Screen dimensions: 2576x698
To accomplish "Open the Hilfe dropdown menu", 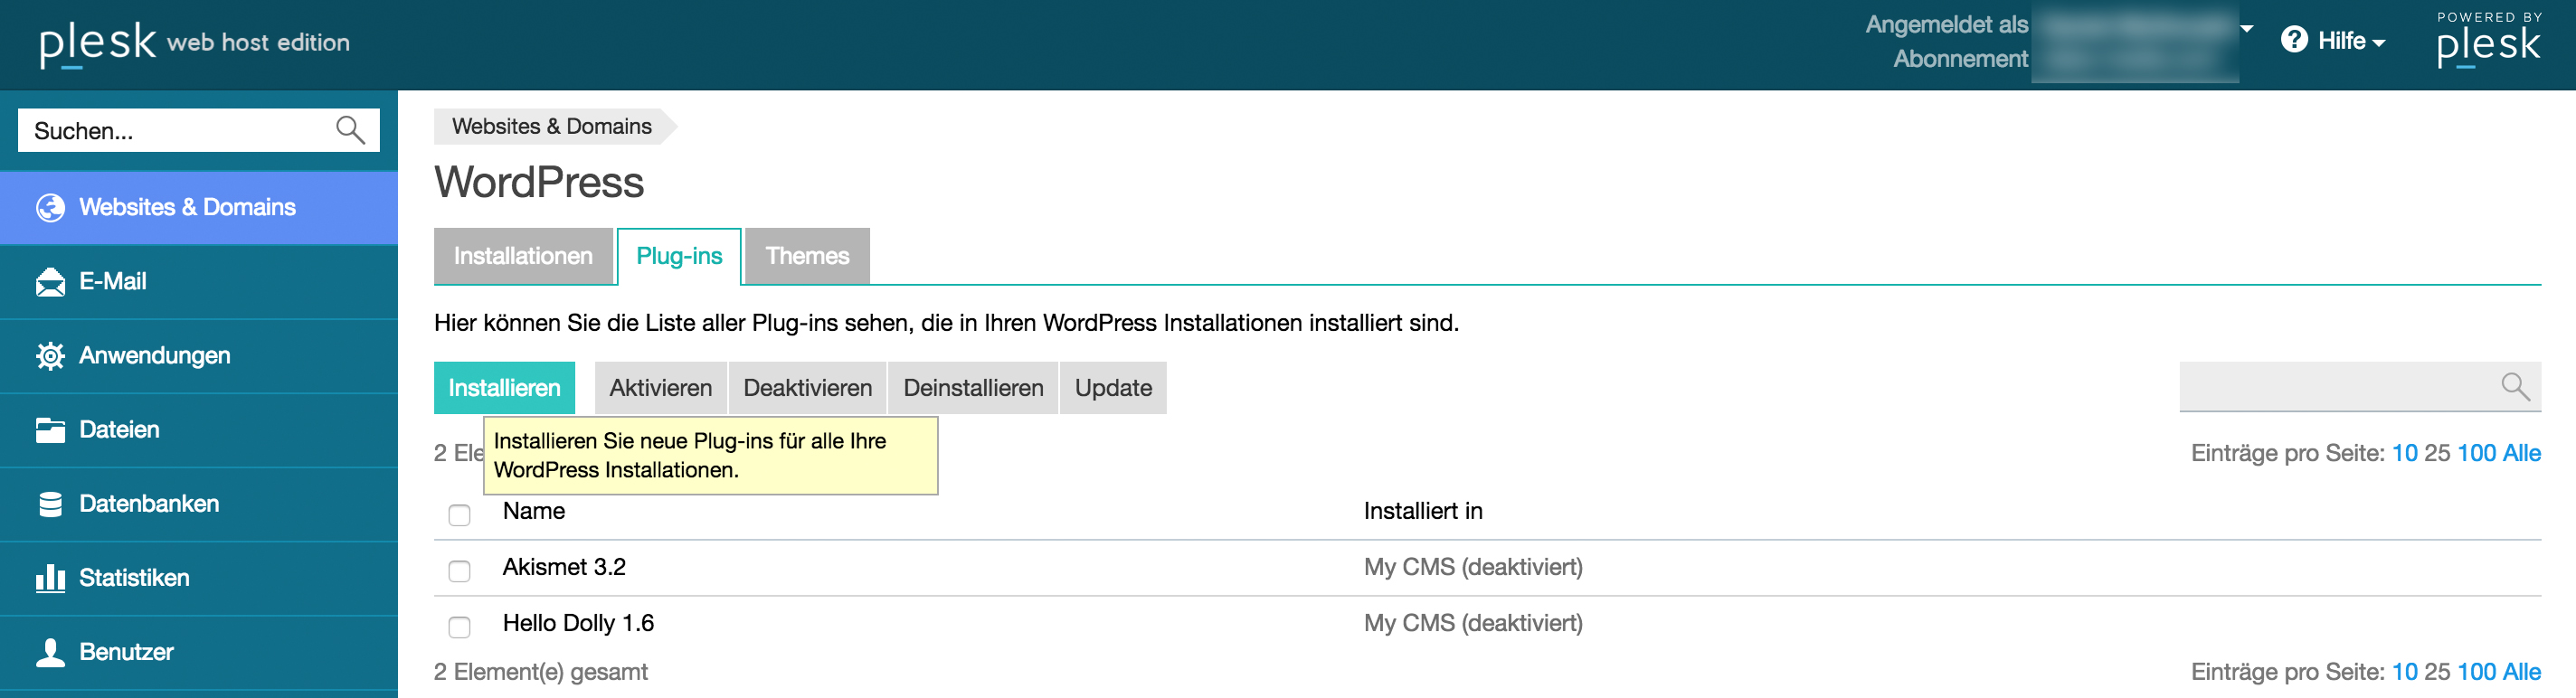I will pos(2334,40).
